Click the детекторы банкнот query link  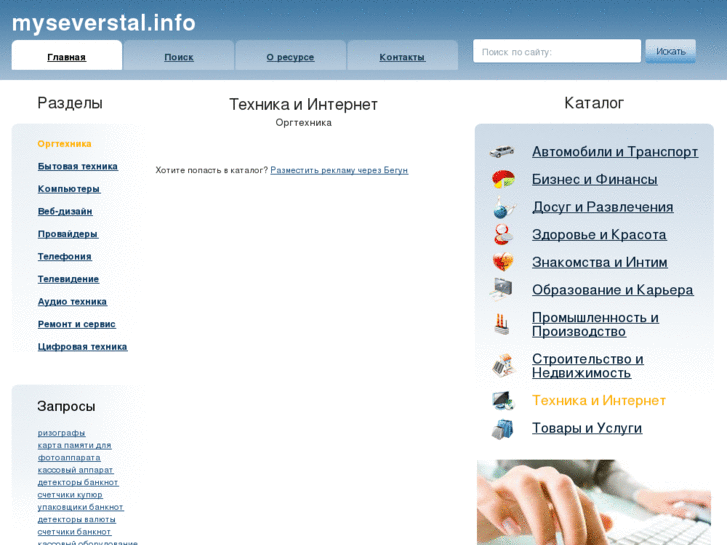coord(78,482)
